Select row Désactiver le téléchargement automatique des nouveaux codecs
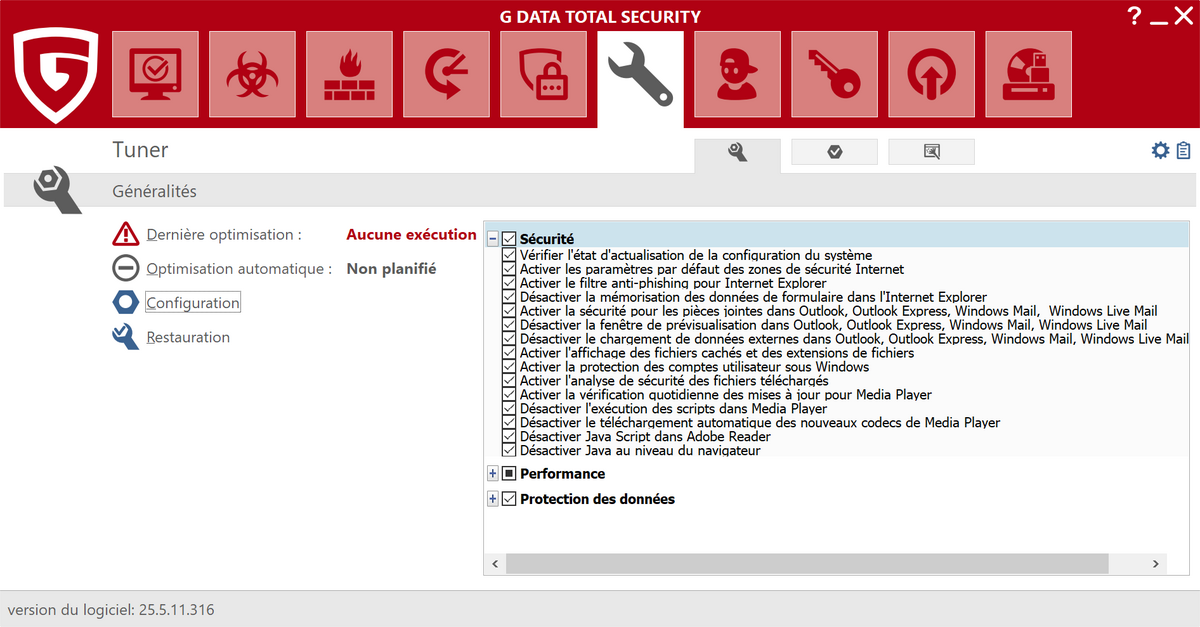This screenshot has height=627, width=1200. pyautogui.click(x=760, y=423)
